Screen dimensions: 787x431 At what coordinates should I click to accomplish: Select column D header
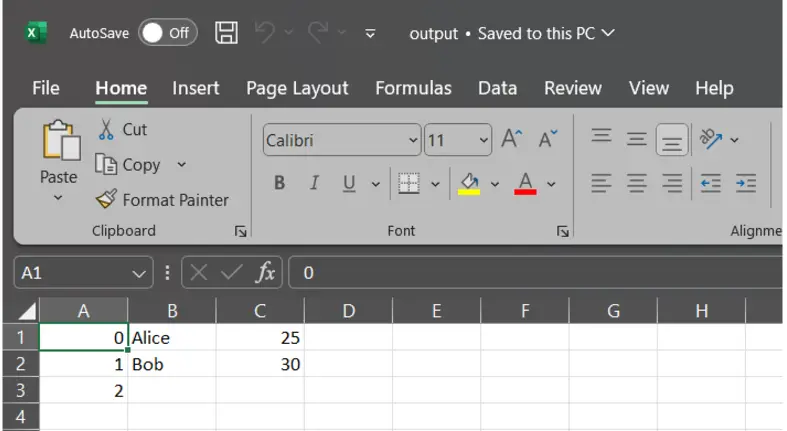pyautogui.click(x=348, y=311)
